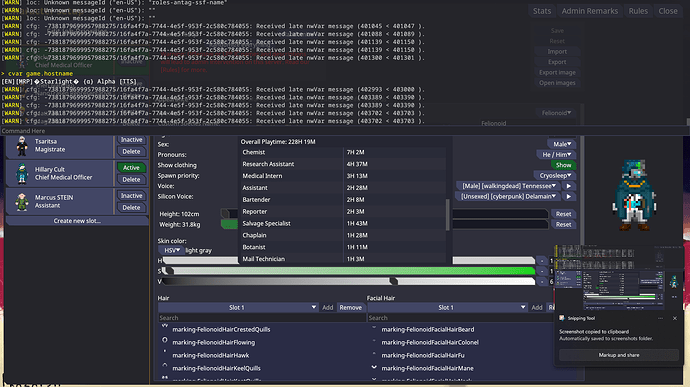Decrease hue value with minus button

click(x=542, y=261)
